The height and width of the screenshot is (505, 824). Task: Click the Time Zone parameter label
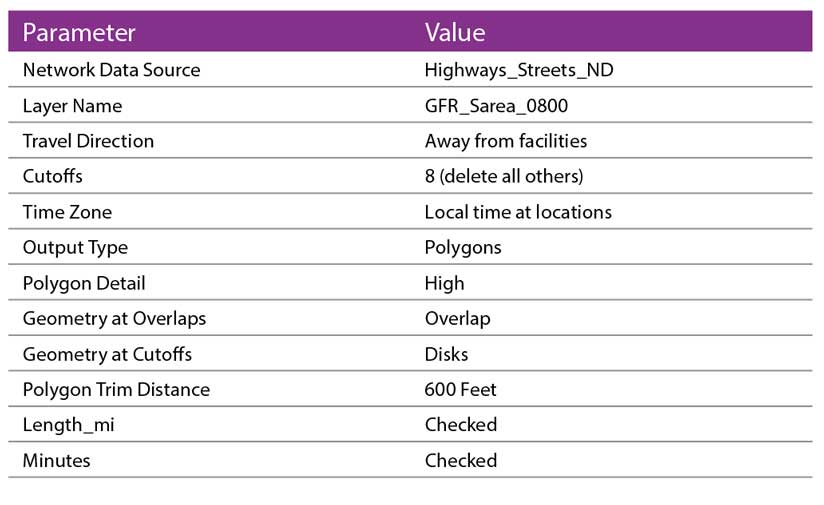click(67, 212)
